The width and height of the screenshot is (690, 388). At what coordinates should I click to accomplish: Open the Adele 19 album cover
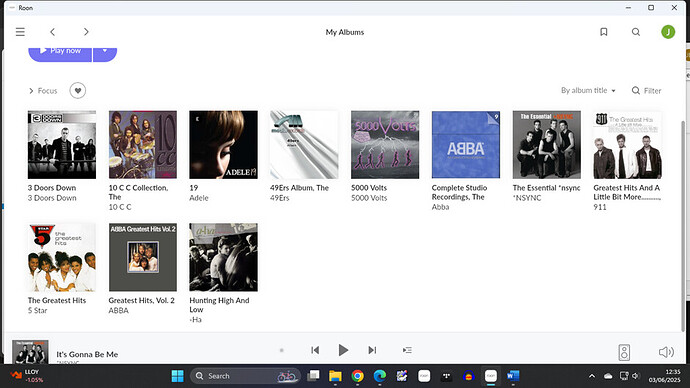(224, 145)
